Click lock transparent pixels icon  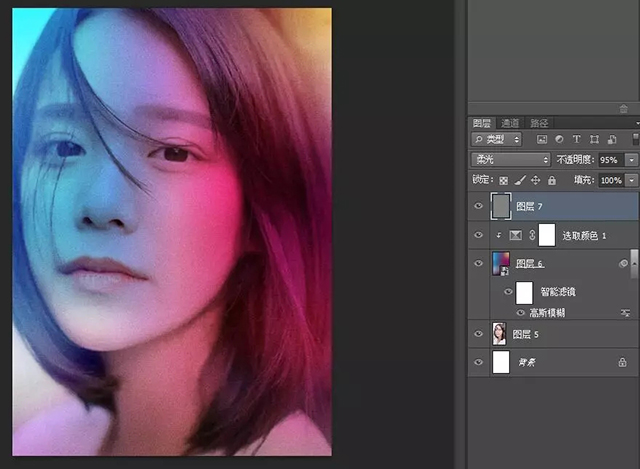(503, 180)
